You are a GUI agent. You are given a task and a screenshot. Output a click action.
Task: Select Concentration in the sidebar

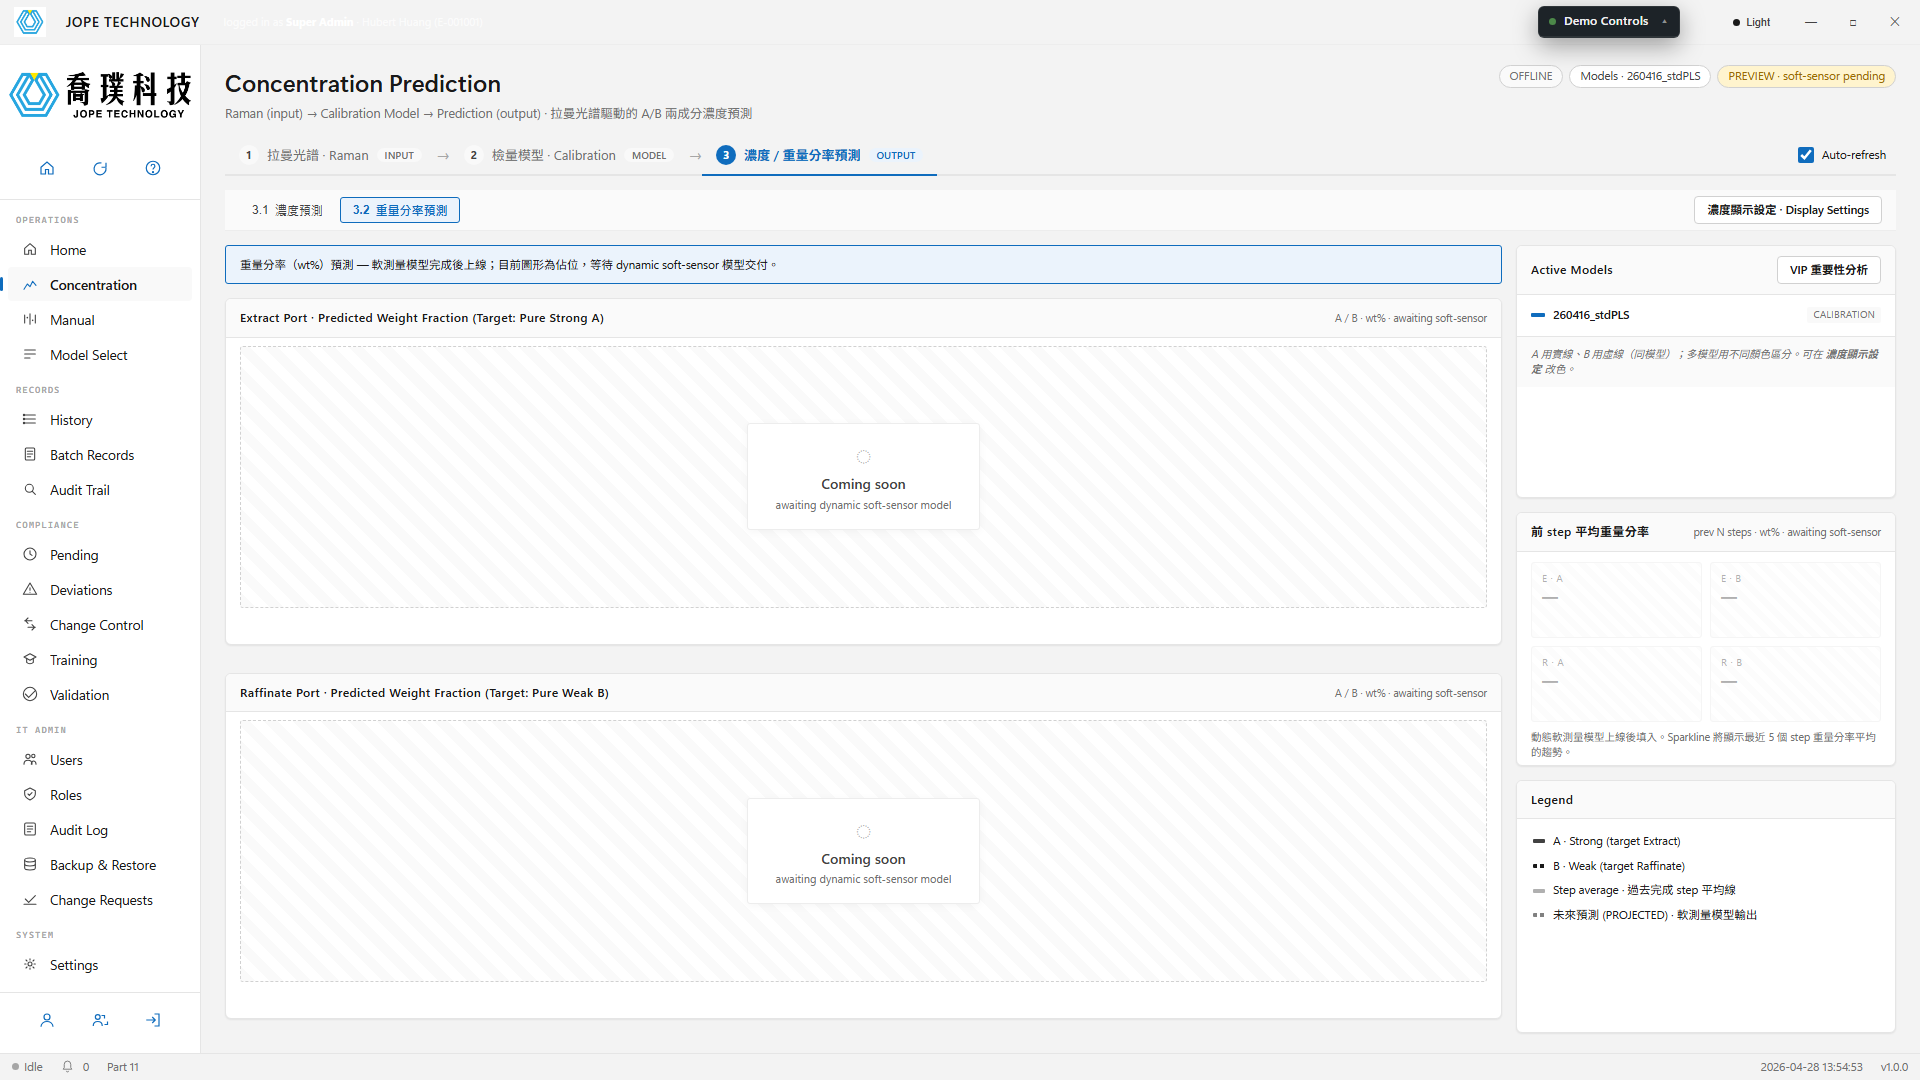[100, 285]
